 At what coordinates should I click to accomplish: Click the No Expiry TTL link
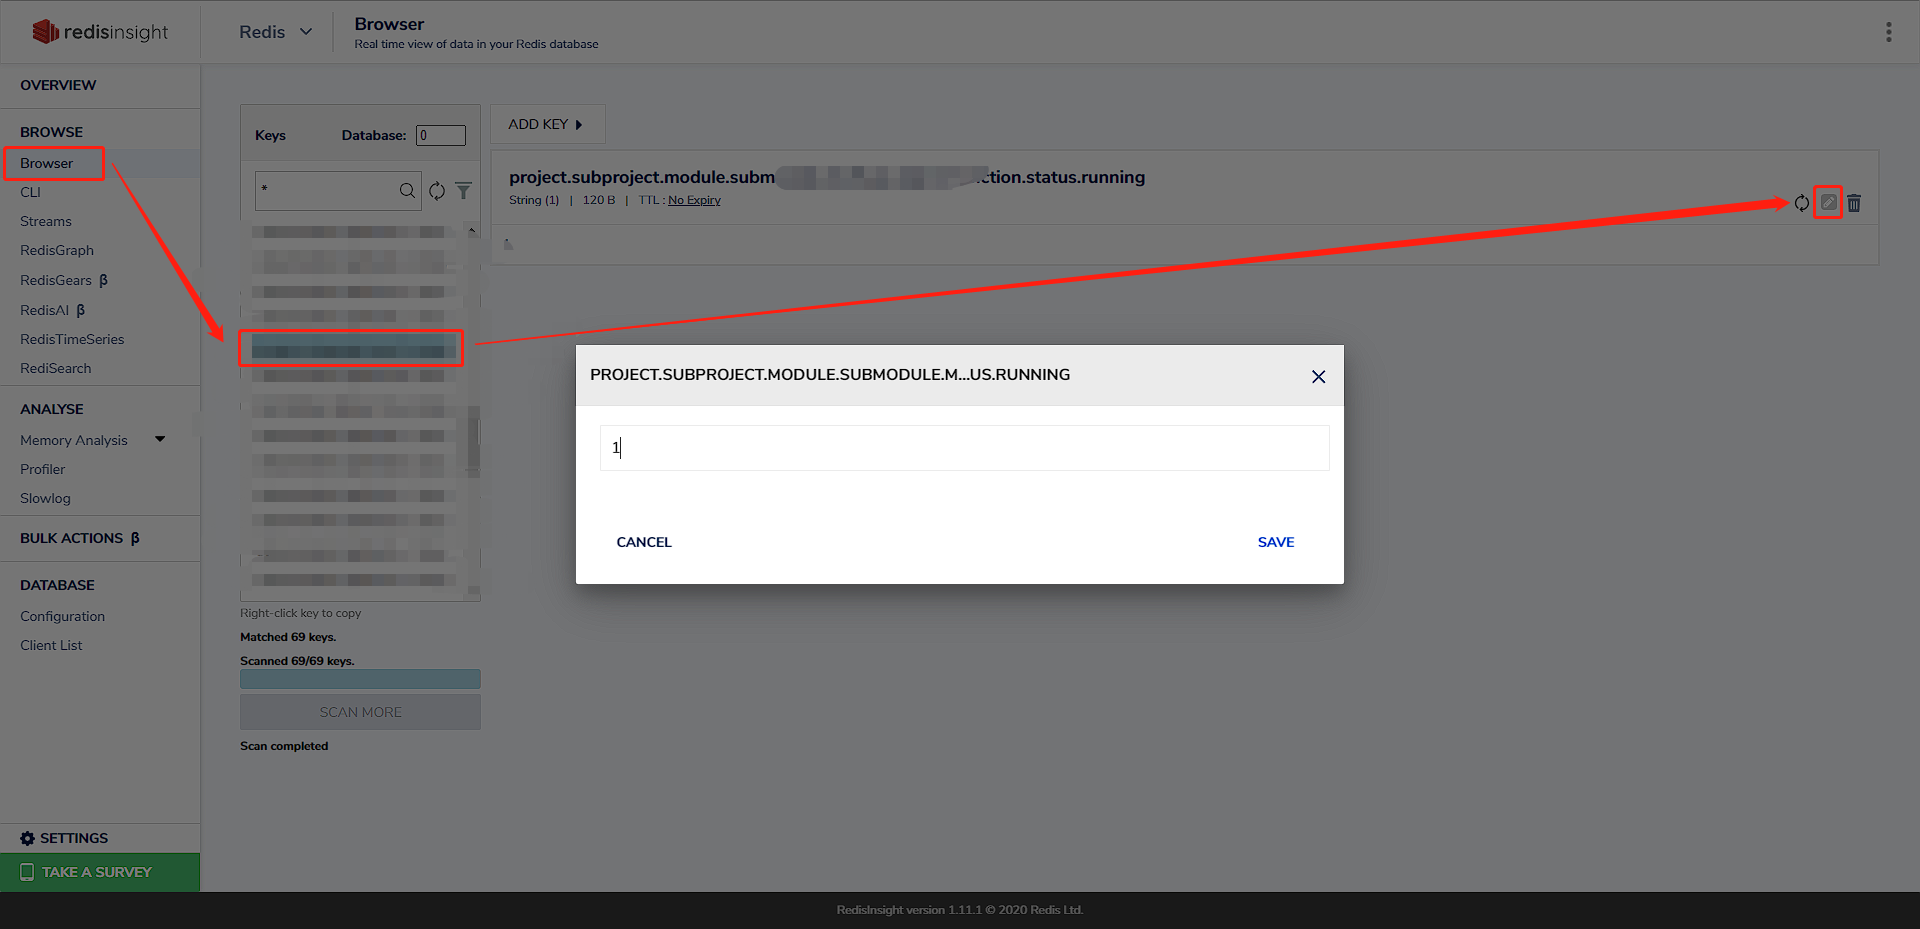(694, 200)
